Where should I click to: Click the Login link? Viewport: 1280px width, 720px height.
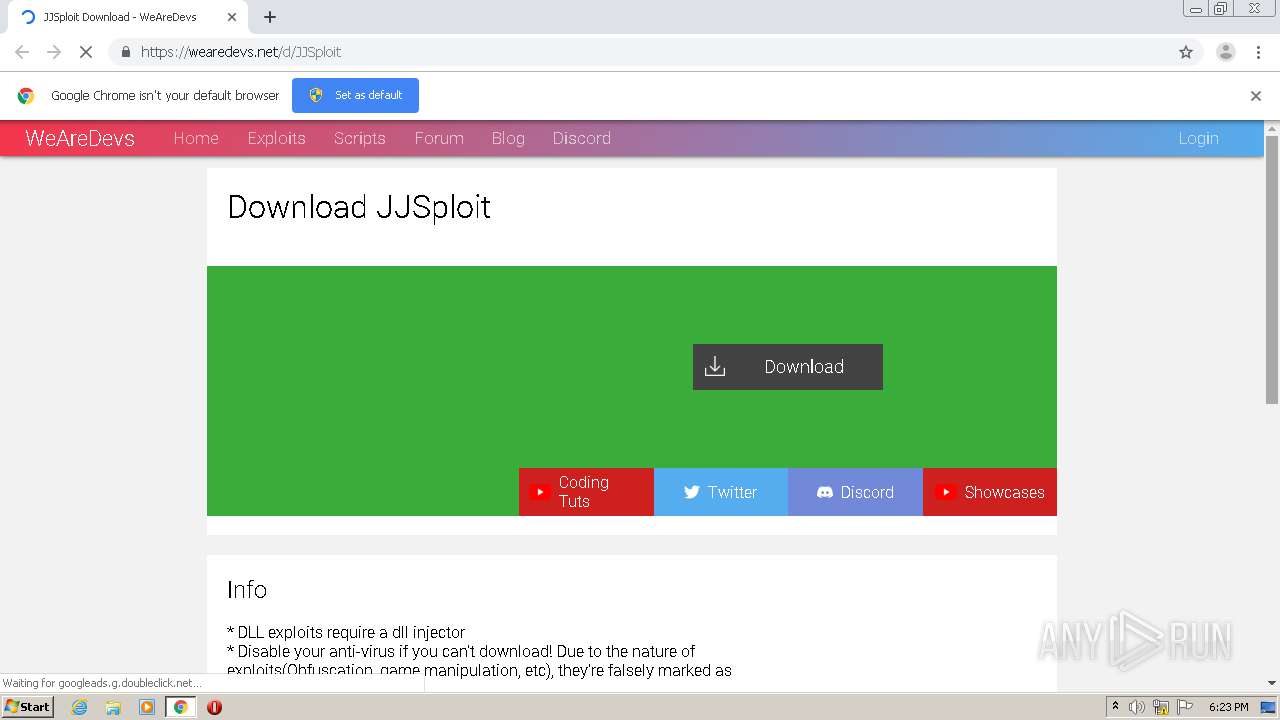point(1198,138)
